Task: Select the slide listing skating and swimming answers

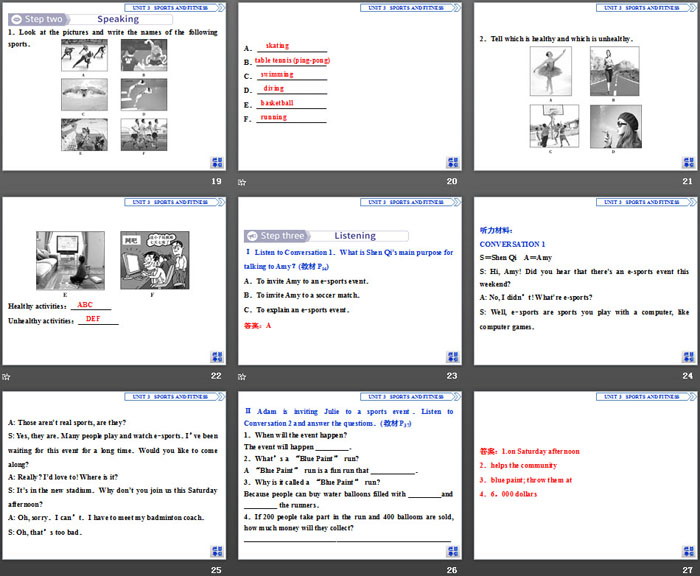Action: [x=350, y=86]
